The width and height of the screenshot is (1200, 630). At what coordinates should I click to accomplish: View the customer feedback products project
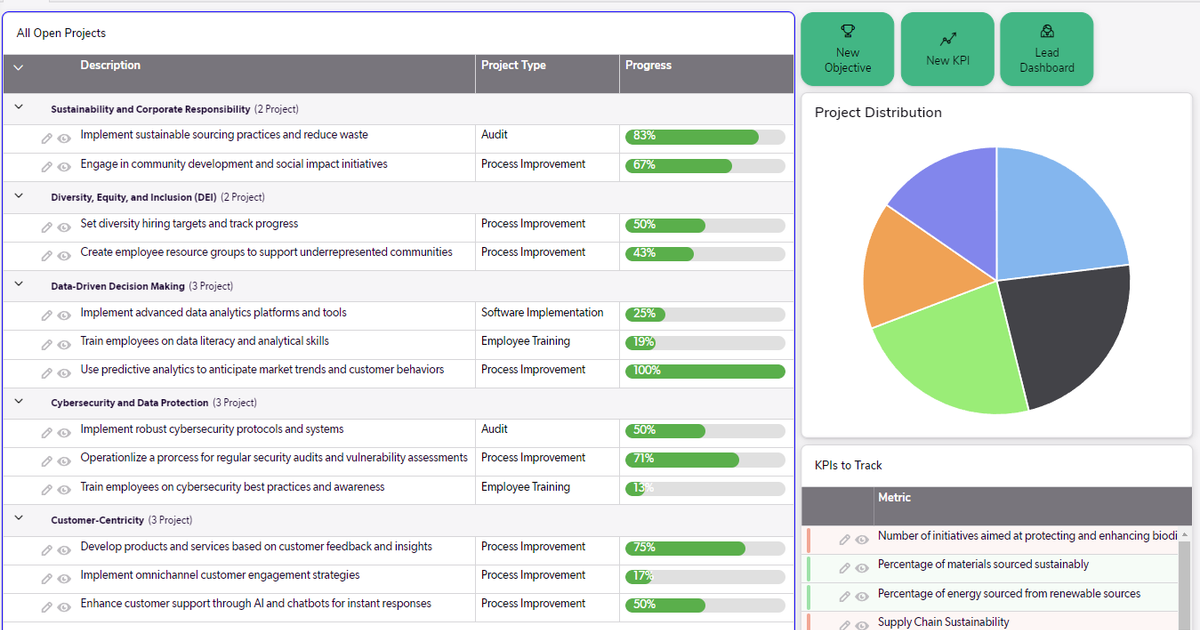tap(64, 550)
